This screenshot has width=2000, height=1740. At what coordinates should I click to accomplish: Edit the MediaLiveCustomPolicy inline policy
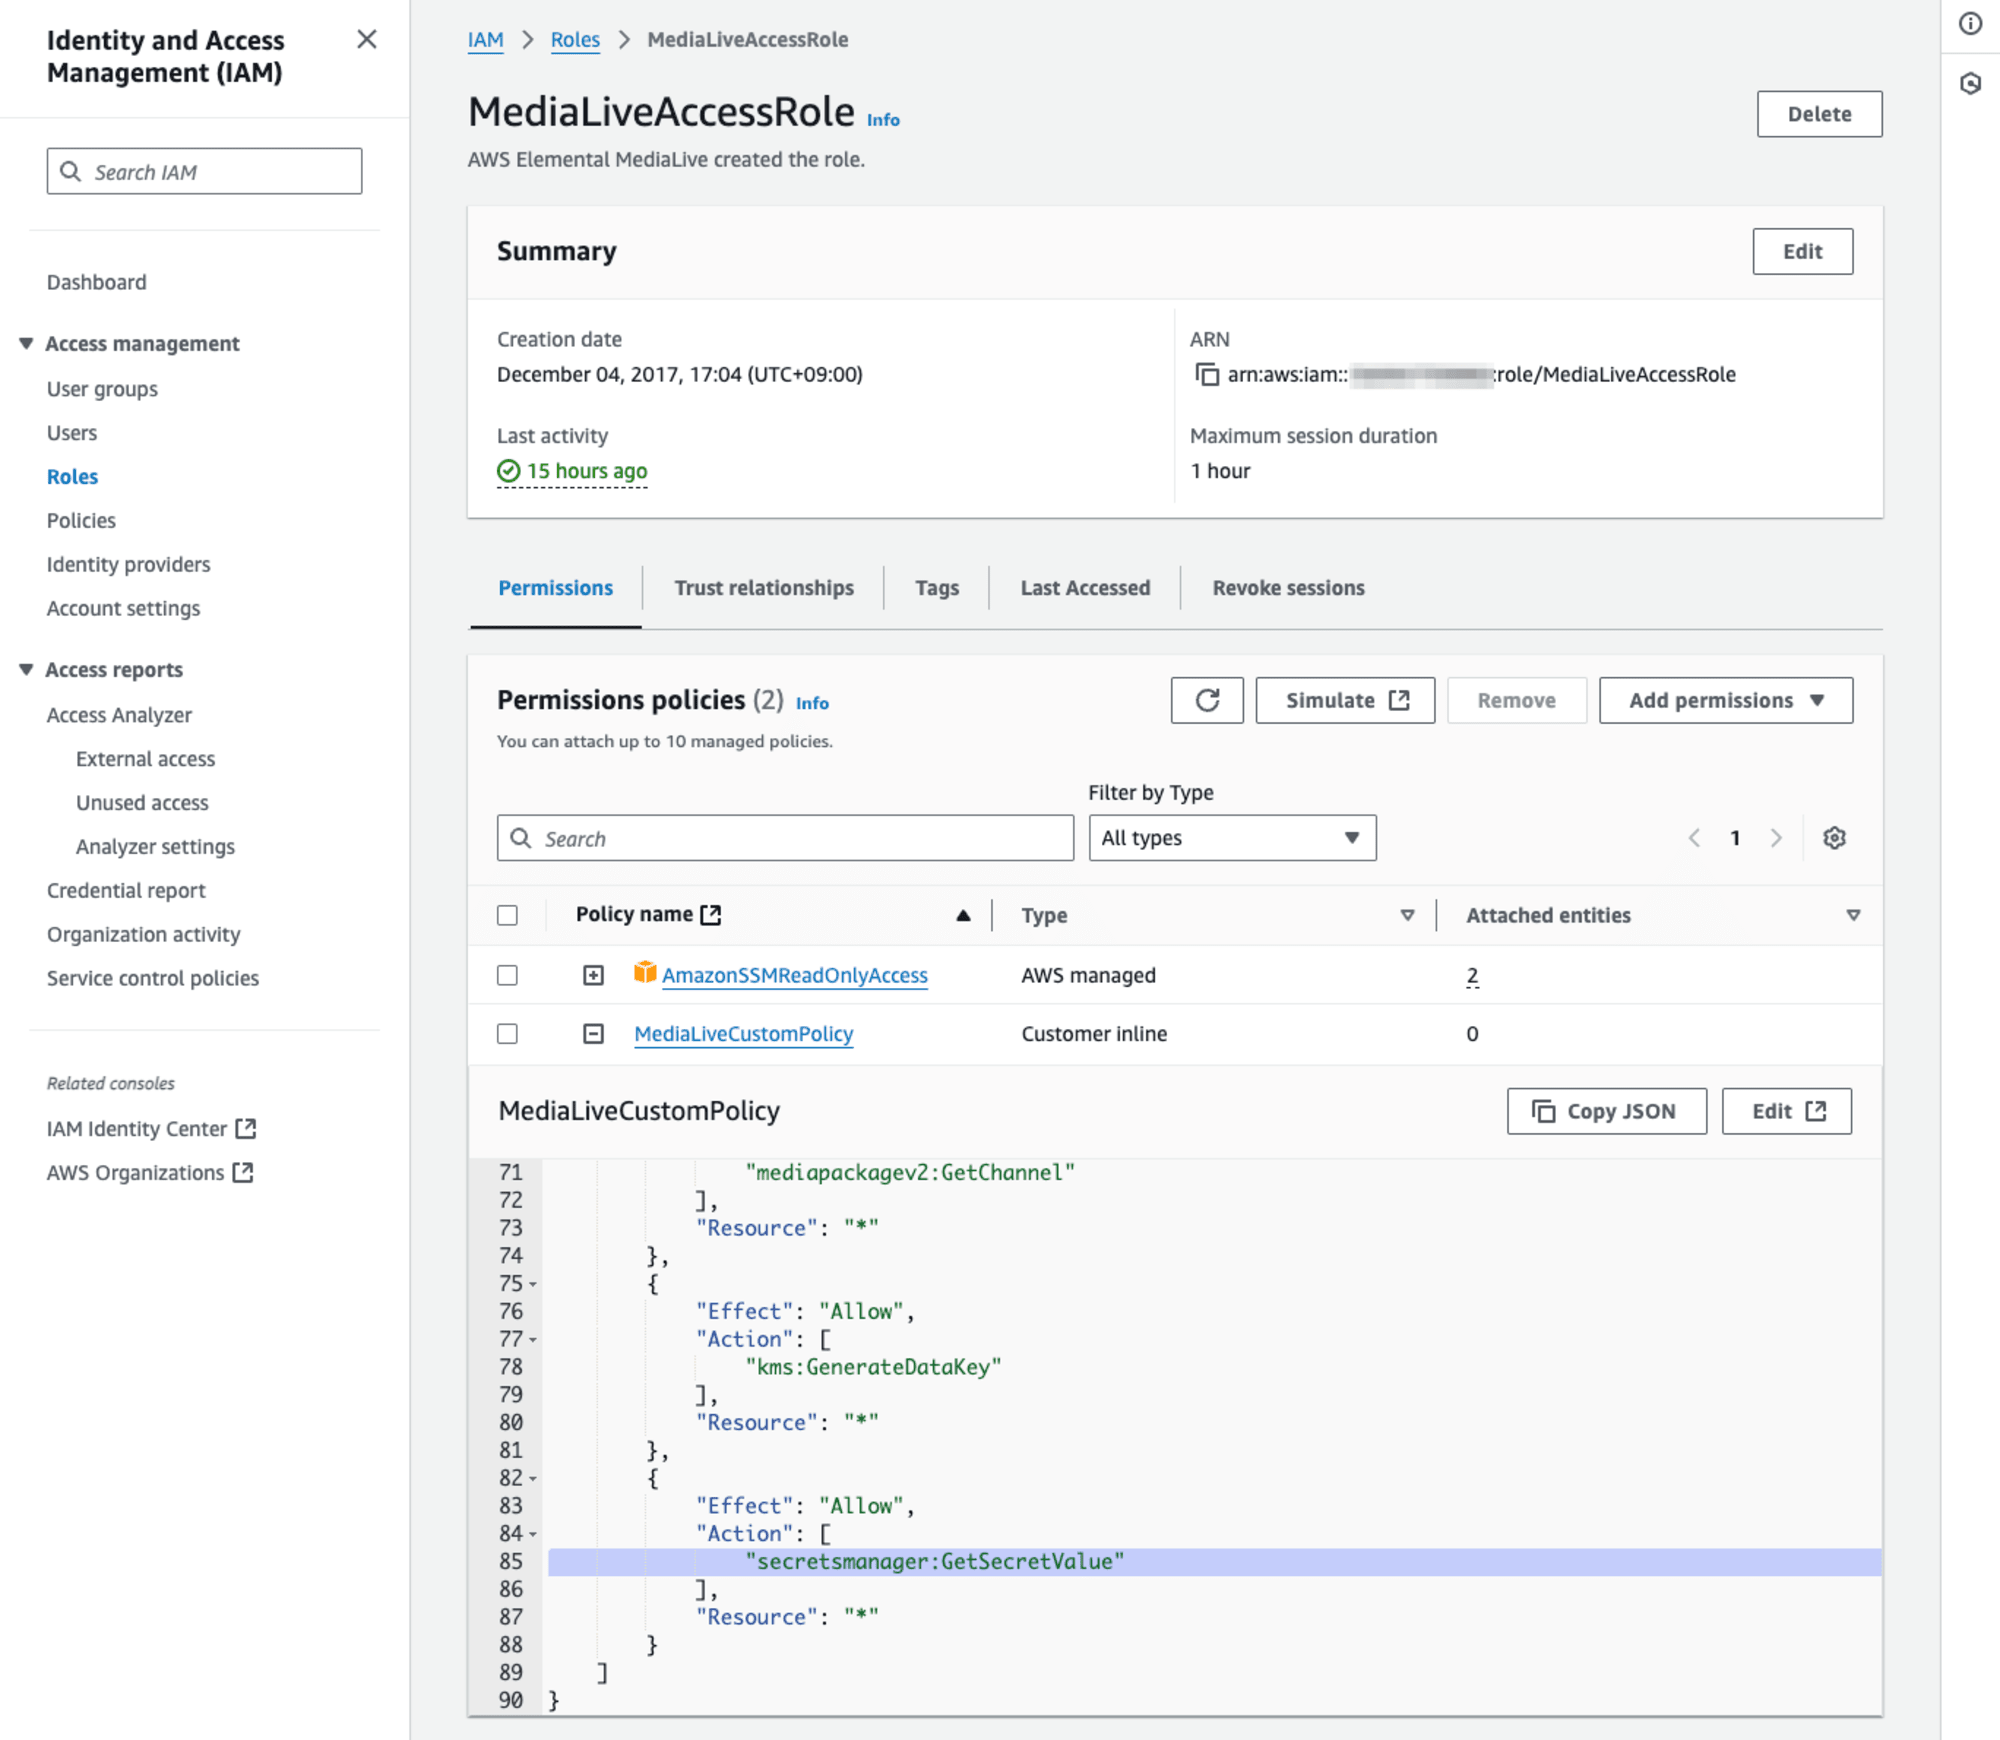1786,1111
